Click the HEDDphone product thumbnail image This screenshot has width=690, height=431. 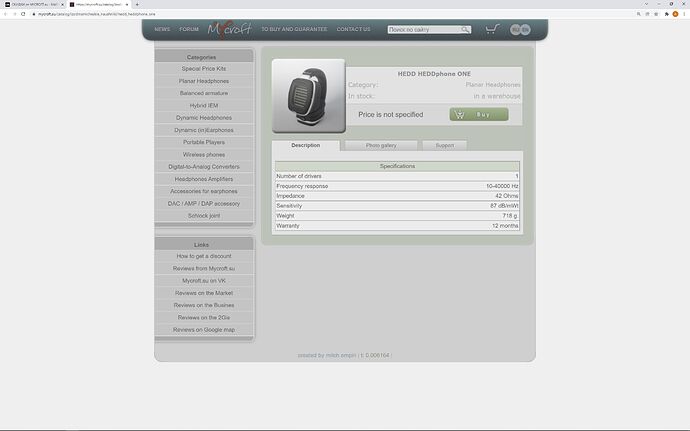[x=308, y=96]
